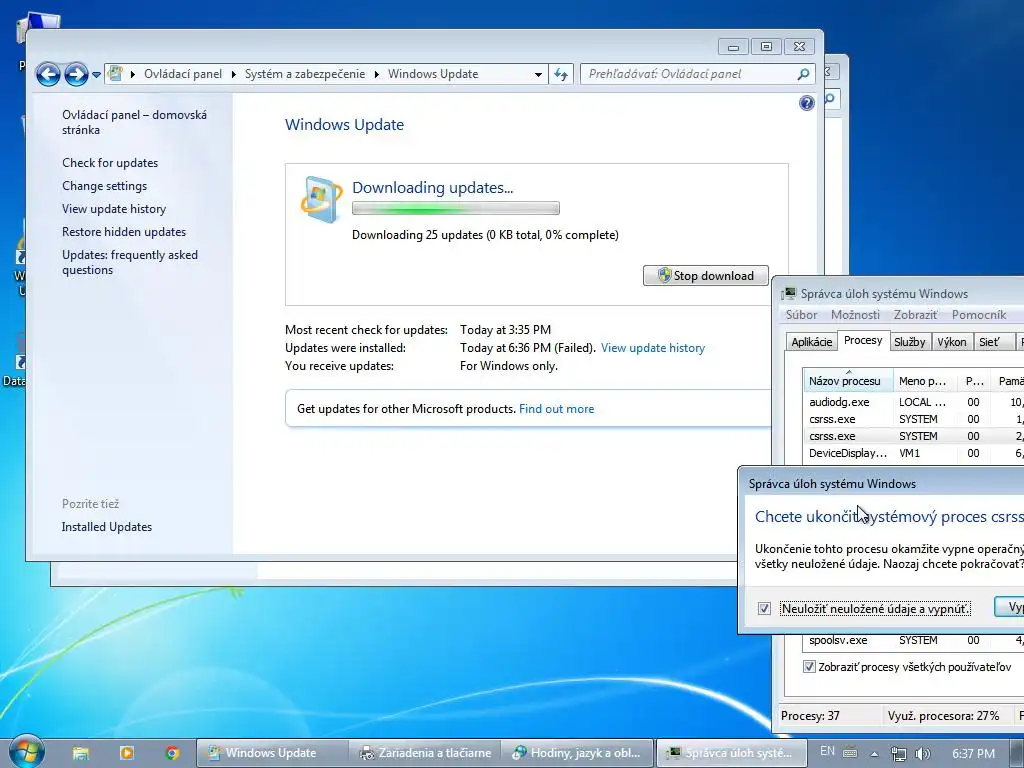The height and width of the screenshot is (768, 1024).
Task: Sort by the Meno p... column header
Action: tap(924, 381)
